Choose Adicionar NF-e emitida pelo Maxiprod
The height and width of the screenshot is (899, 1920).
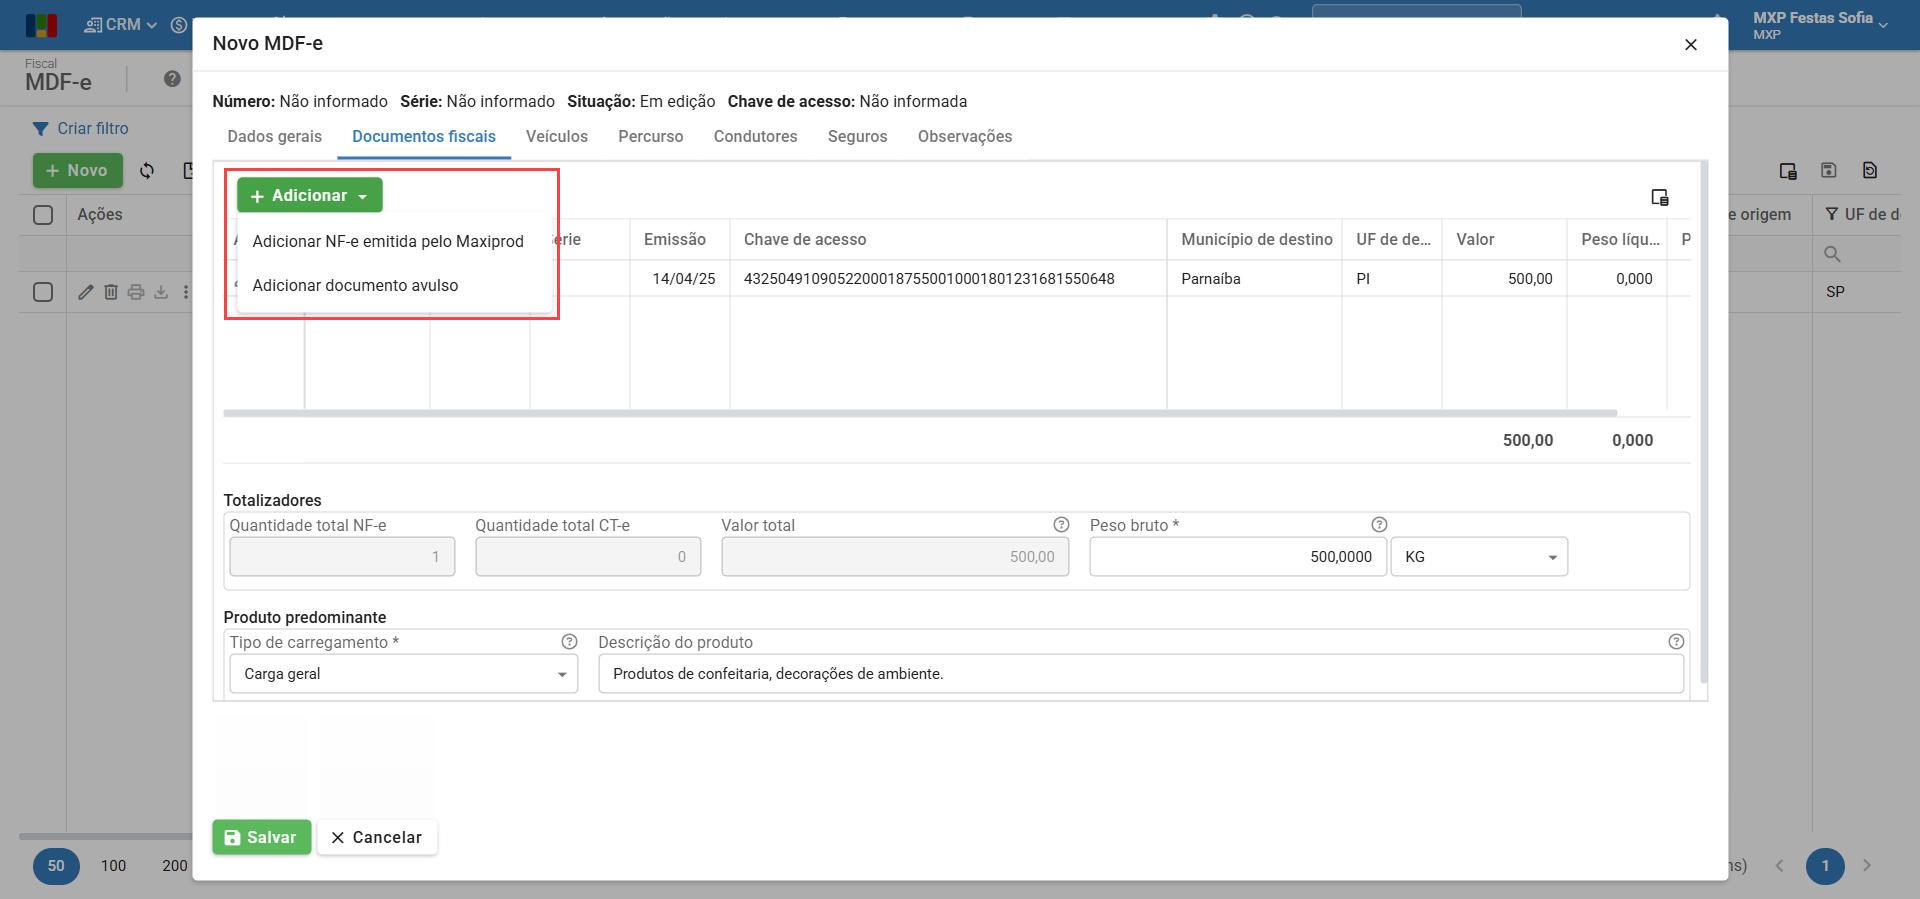388,241
